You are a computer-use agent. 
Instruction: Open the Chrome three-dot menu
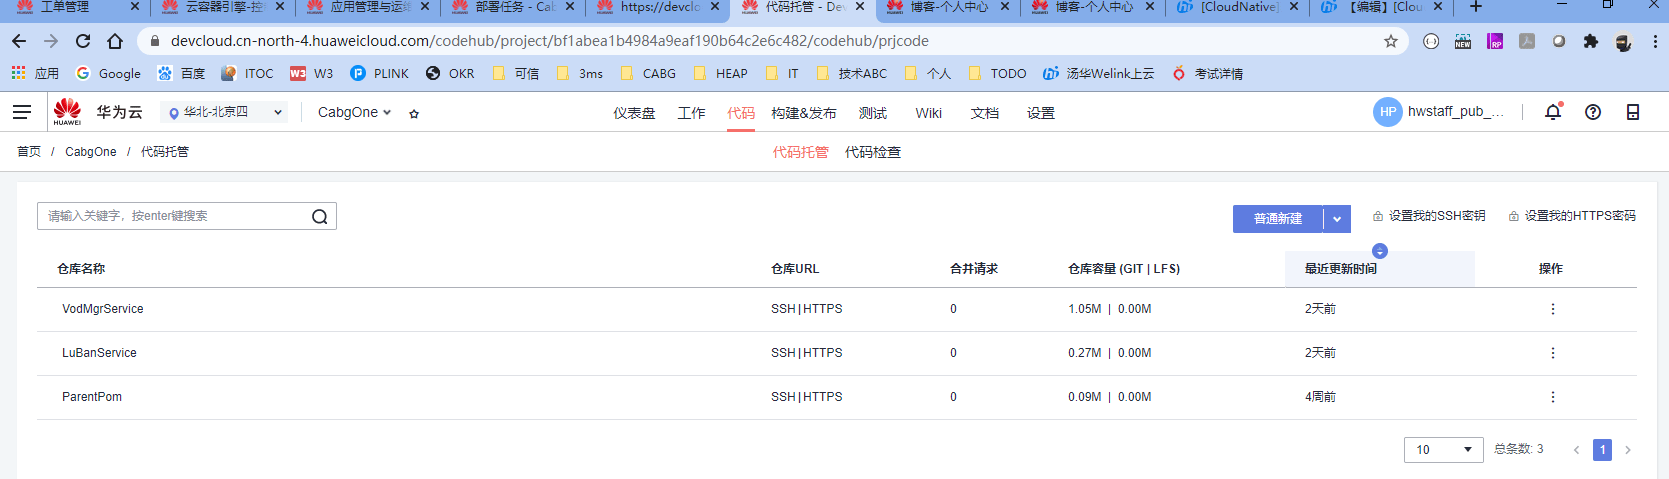(x=1655, y=41)
